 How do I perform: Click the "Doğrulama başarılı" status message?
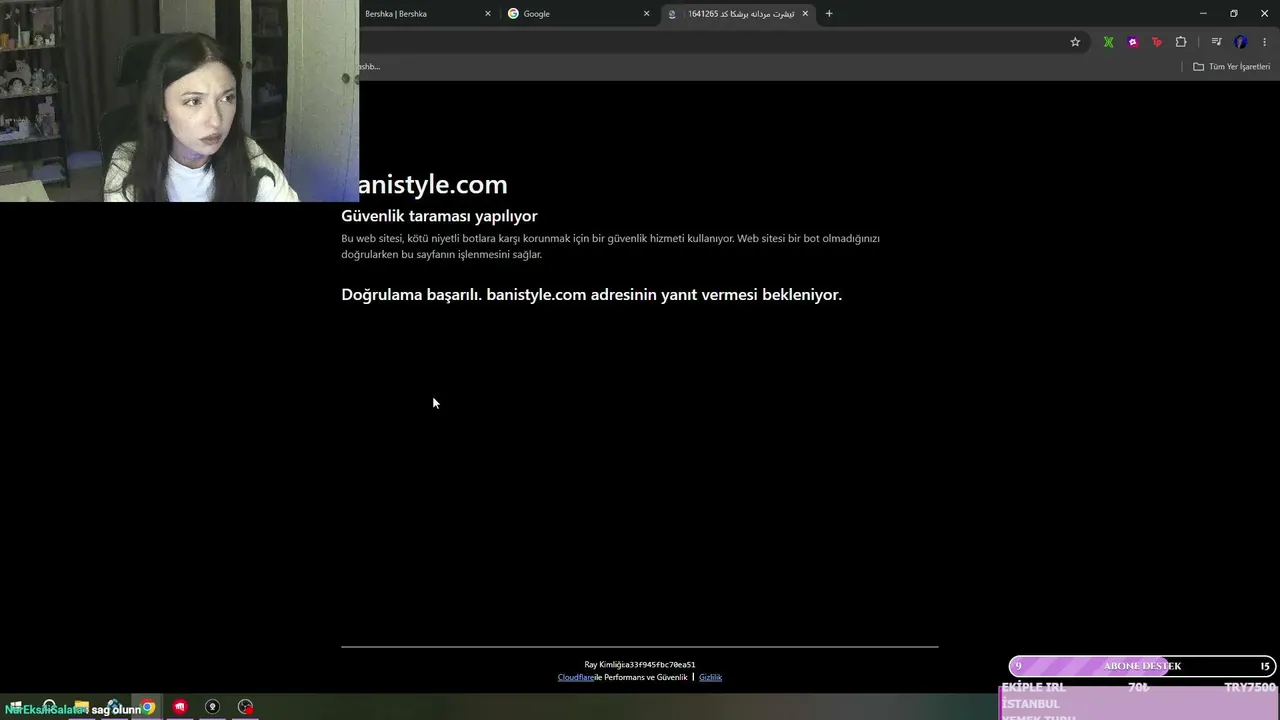click(592, 295)
